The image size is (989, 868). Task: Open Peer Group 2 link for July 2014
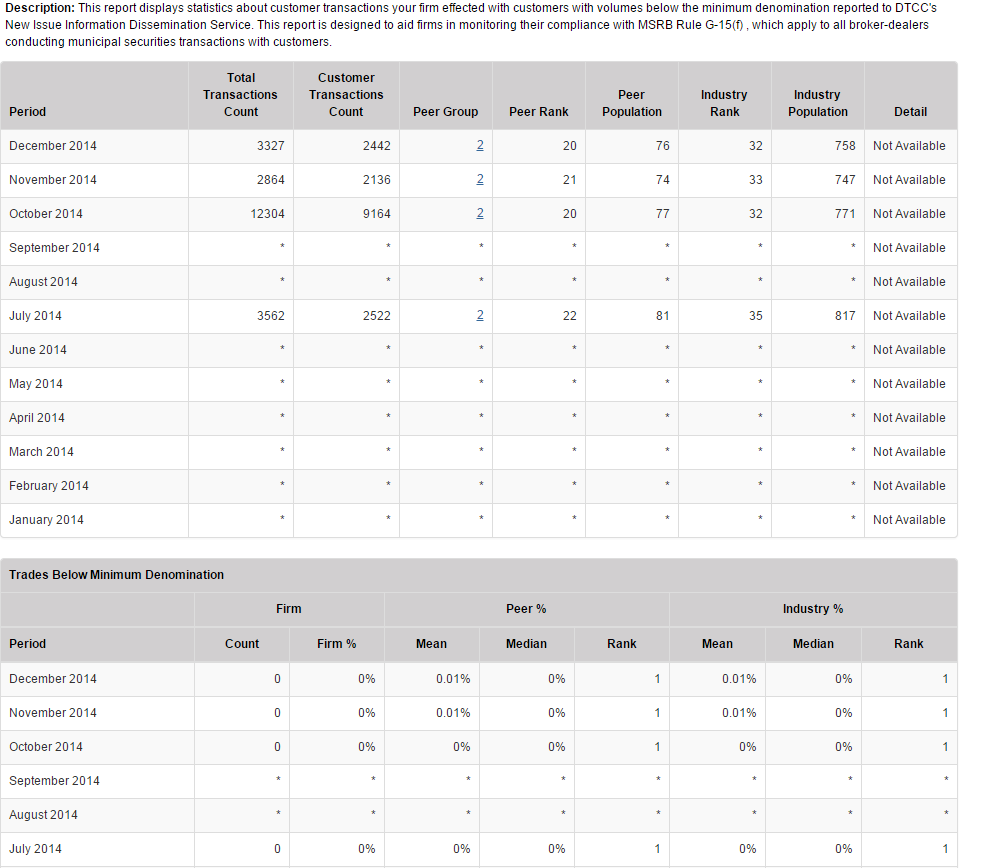pyautogui.click(x=480, y=316)
